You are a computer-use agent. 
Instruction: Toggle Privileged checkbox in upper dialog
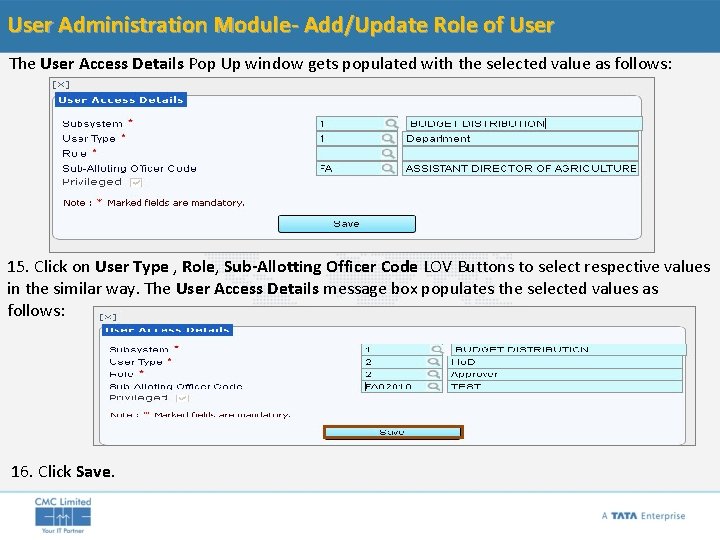pos(136,183)
